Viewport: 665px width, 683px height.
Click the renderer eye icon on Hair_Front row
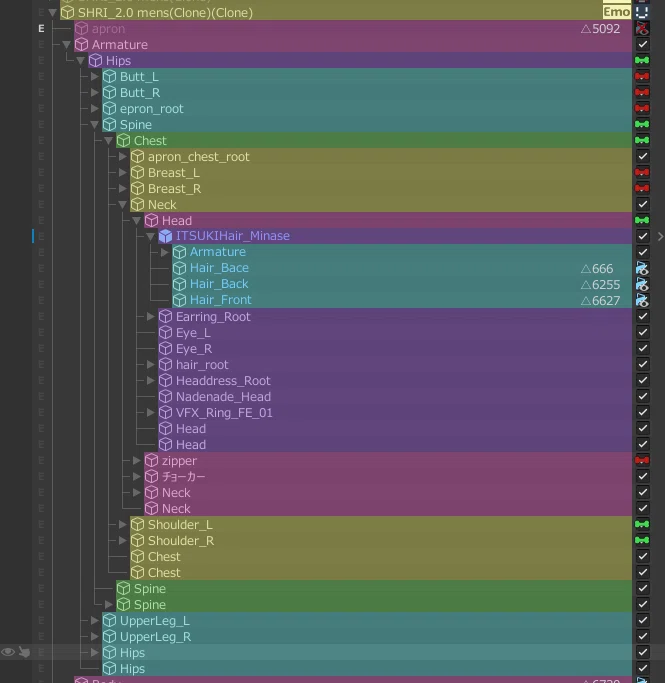click(642, 300)
